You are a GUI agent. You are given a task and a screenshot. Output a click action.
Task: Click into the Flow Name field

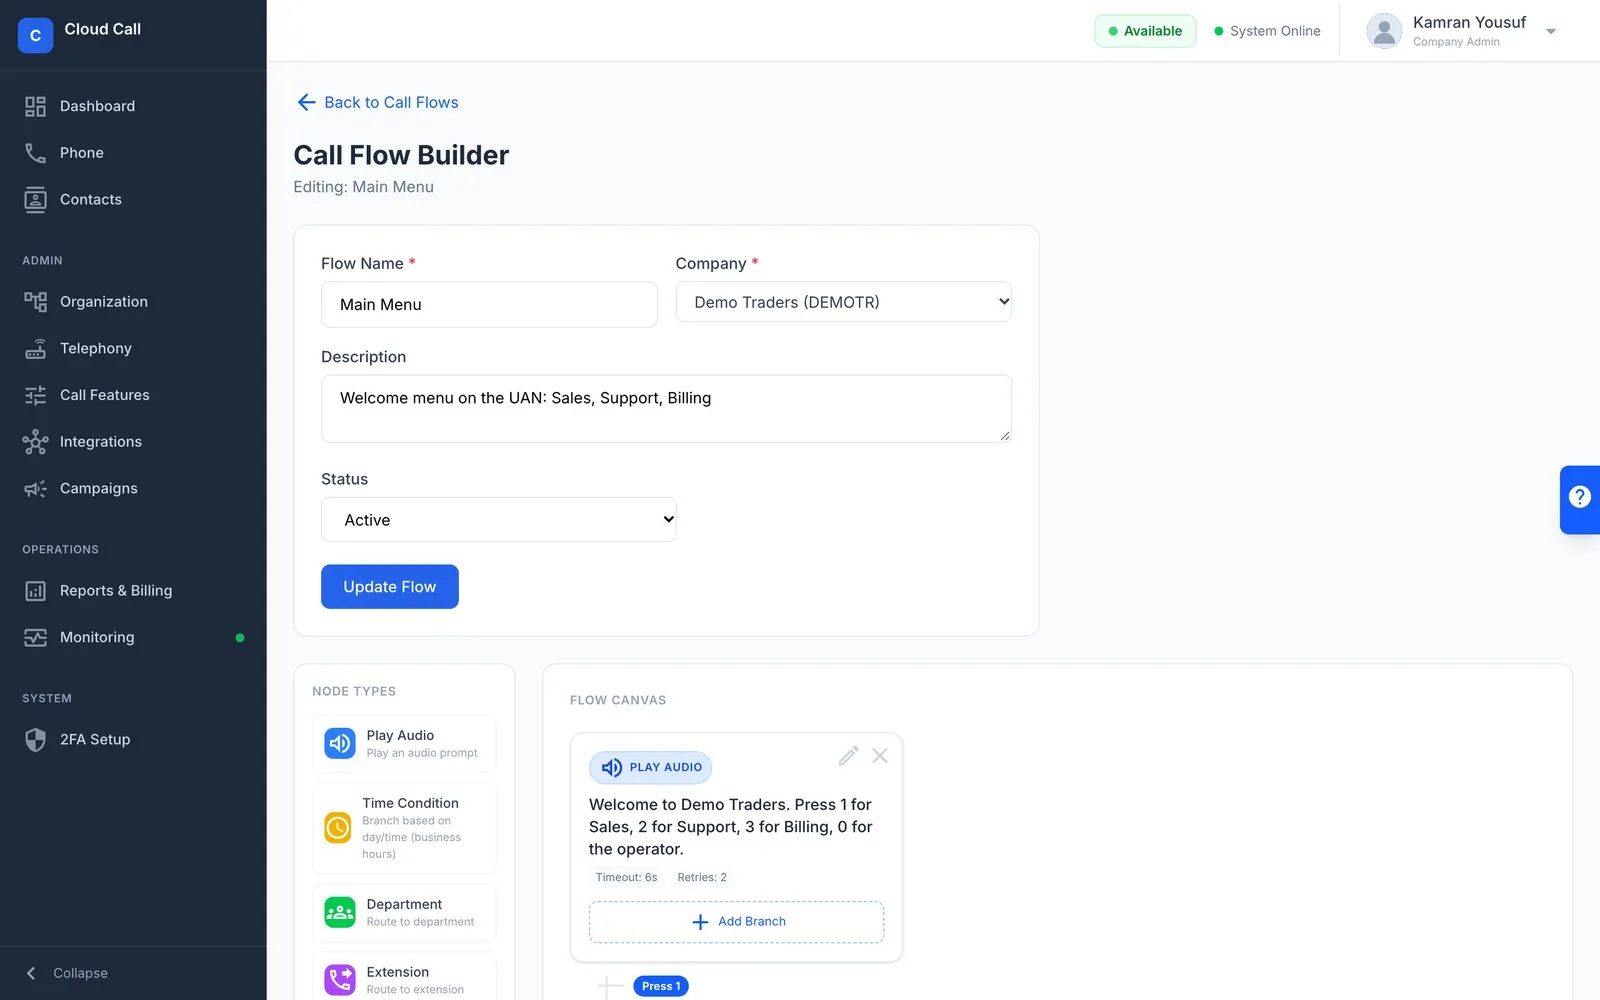pos(489,304)
